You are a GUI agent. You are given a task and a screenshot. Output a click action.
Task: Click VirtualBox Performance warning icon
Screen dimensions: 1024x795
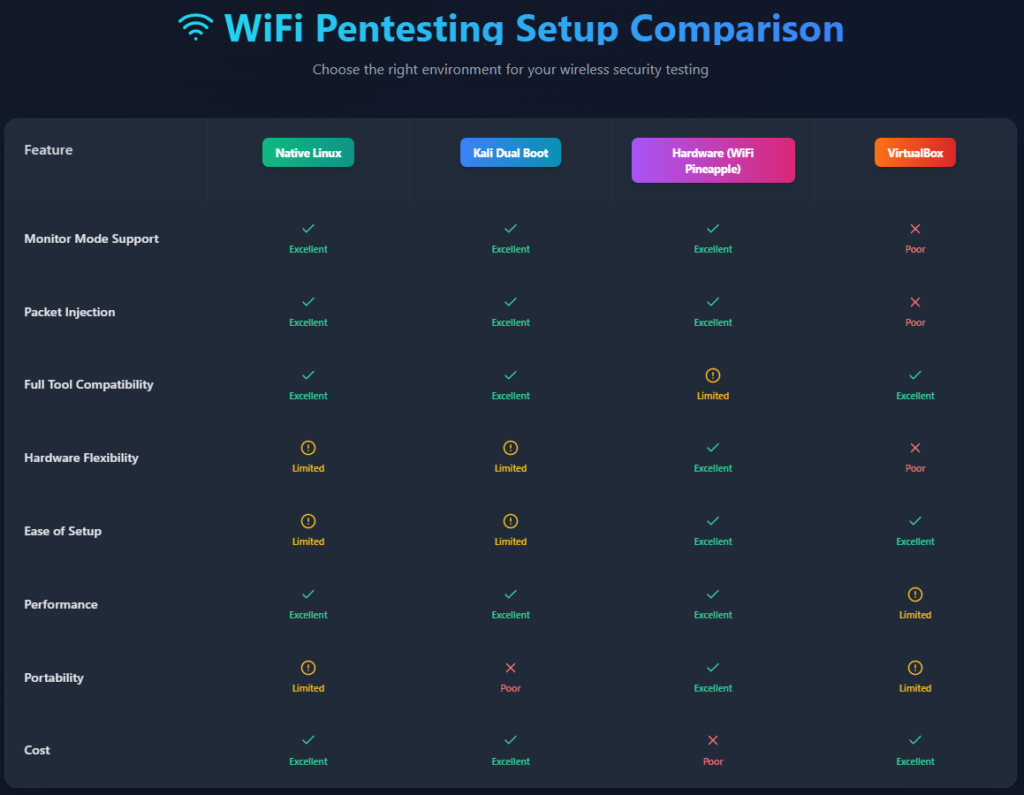pos(915,594)
